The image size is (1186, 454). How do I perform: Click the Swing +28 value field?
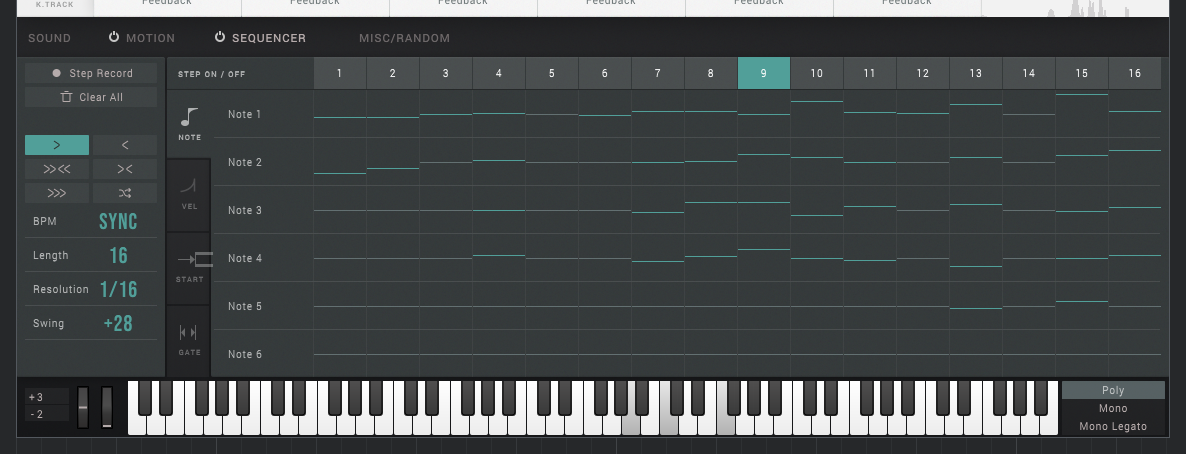pos(118,324)
